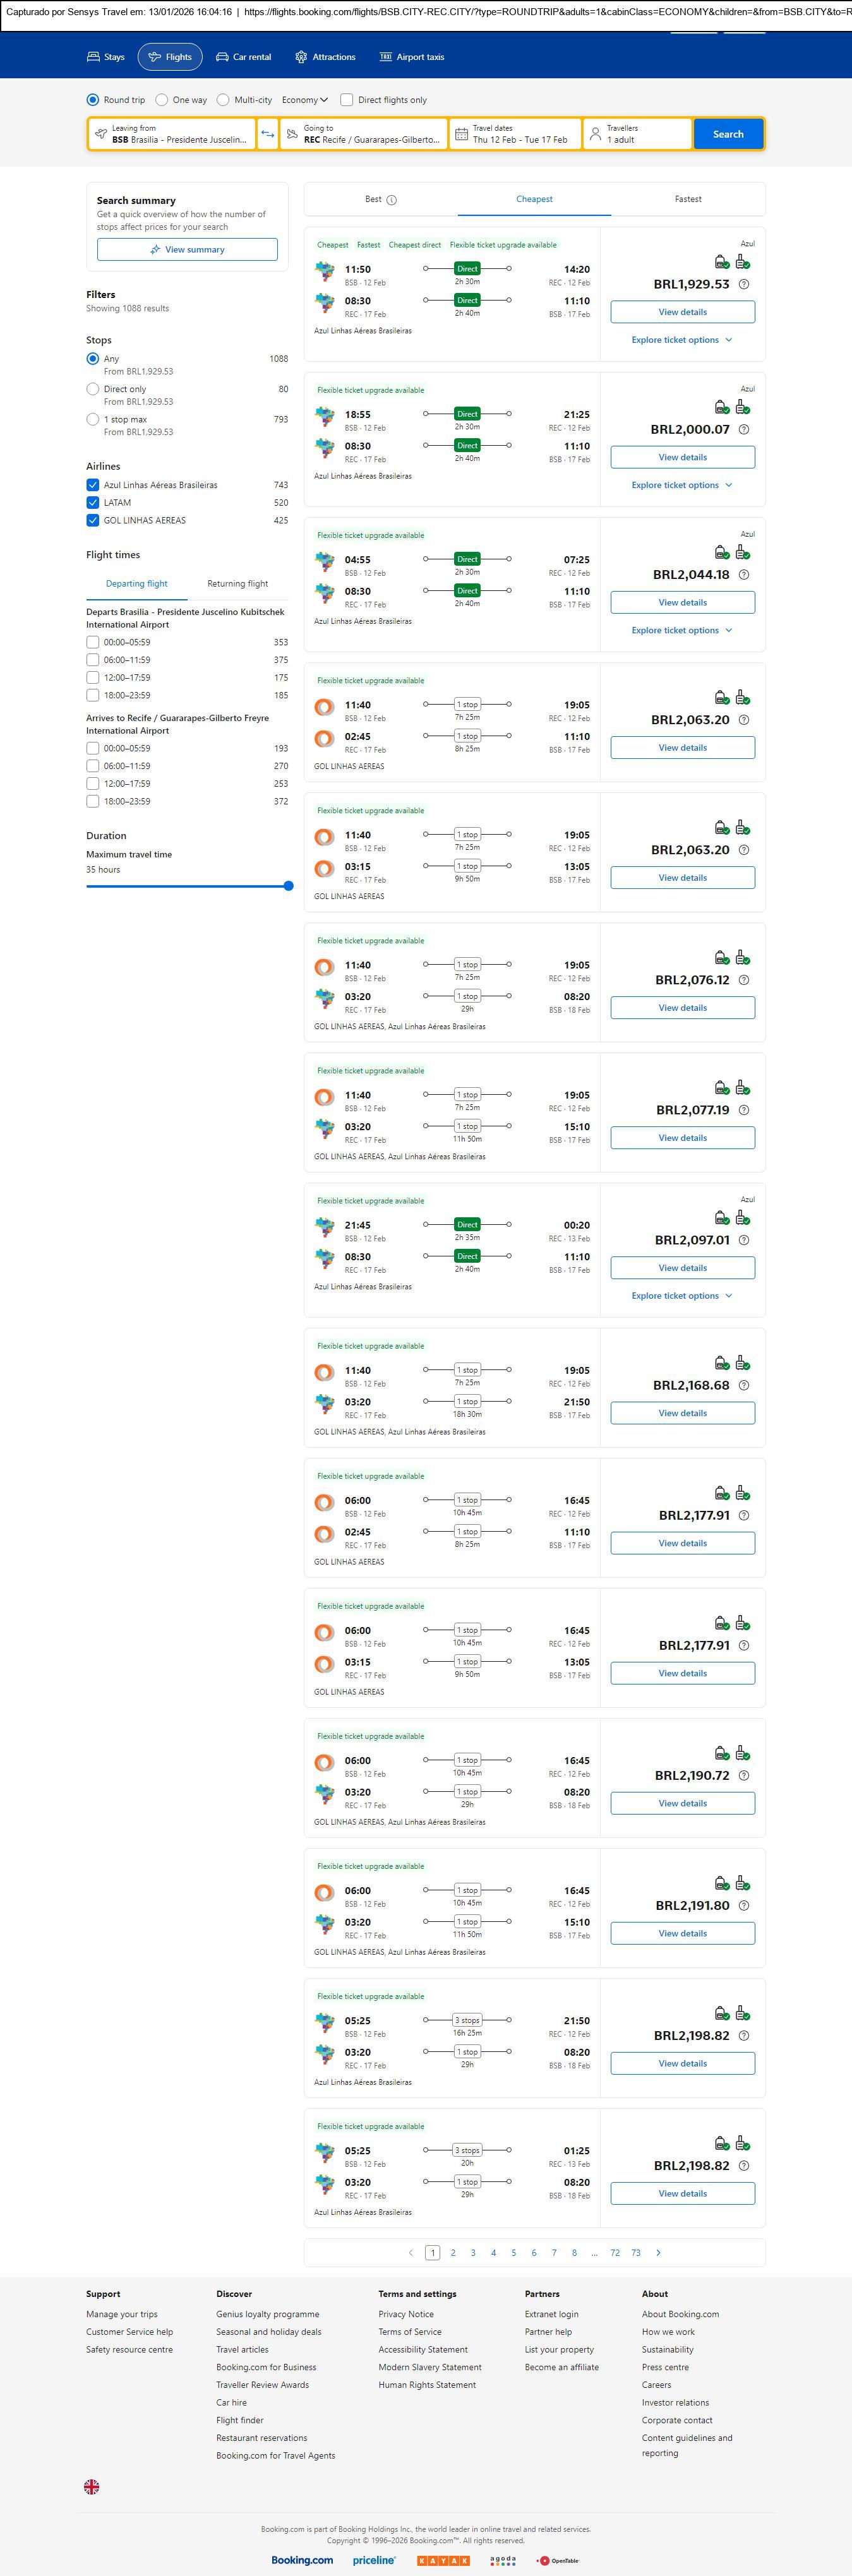The width and height of the screenshot is (852, 2576).
Task: Click the price help icon next to BRL2,097.01
Action: click(x=743, y=1240)
